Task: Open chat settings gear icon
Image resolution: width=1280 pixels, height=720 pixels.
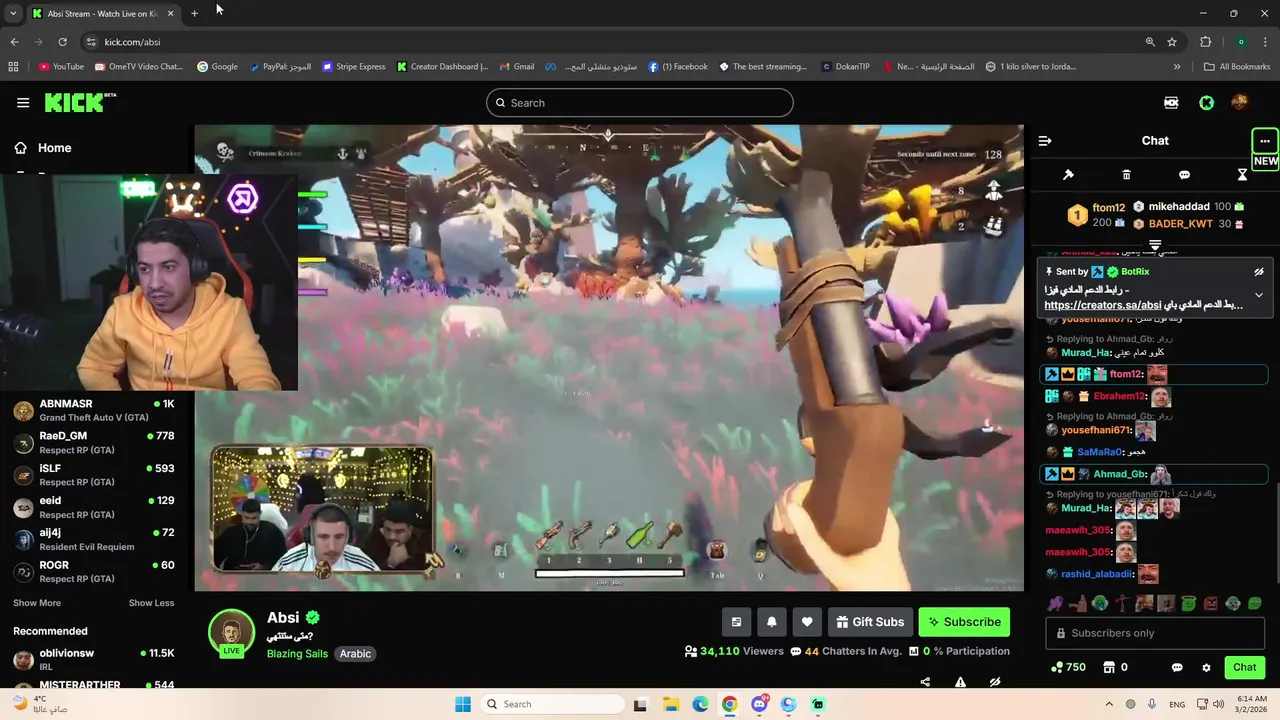Action: coord(1206,668)
